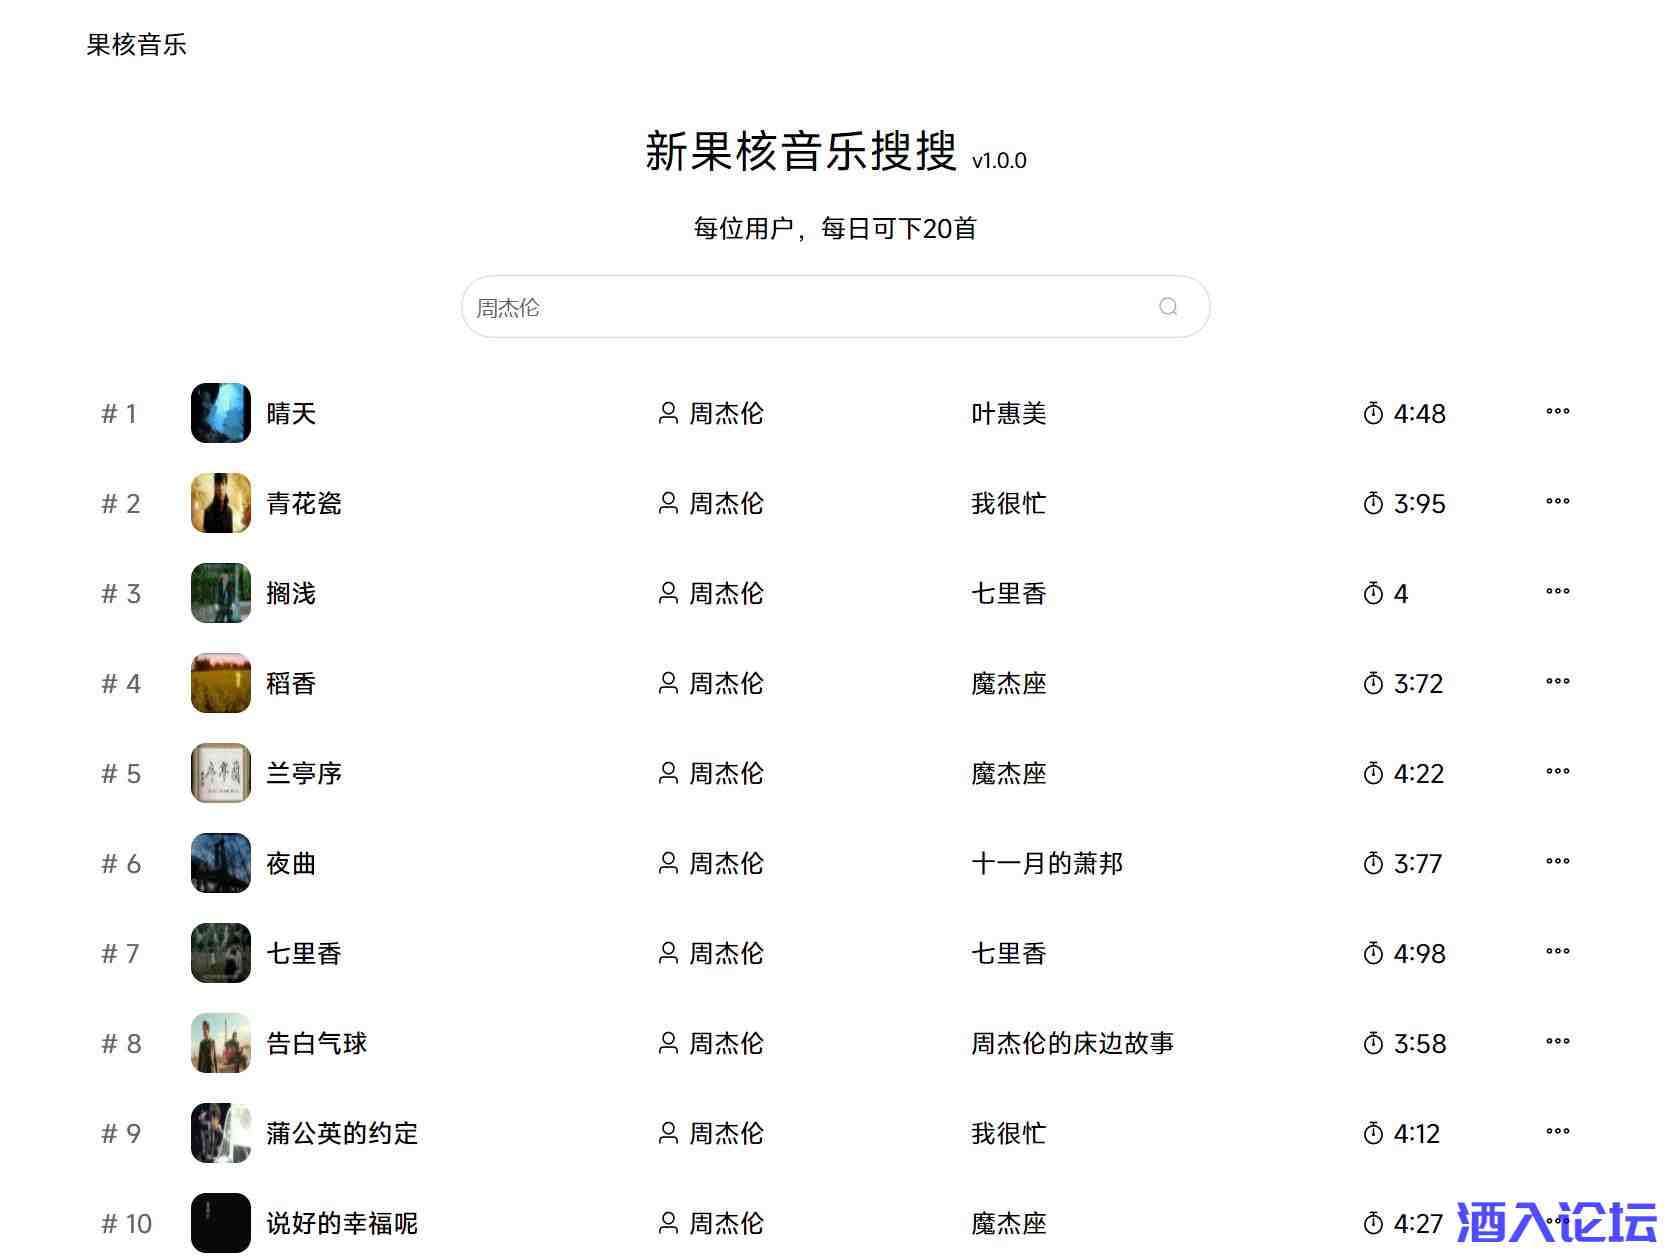Viewport: 1672px width, 1257px height.
Task: Open album 周杰伦的床边故事
Action: coord(1072,1043)
